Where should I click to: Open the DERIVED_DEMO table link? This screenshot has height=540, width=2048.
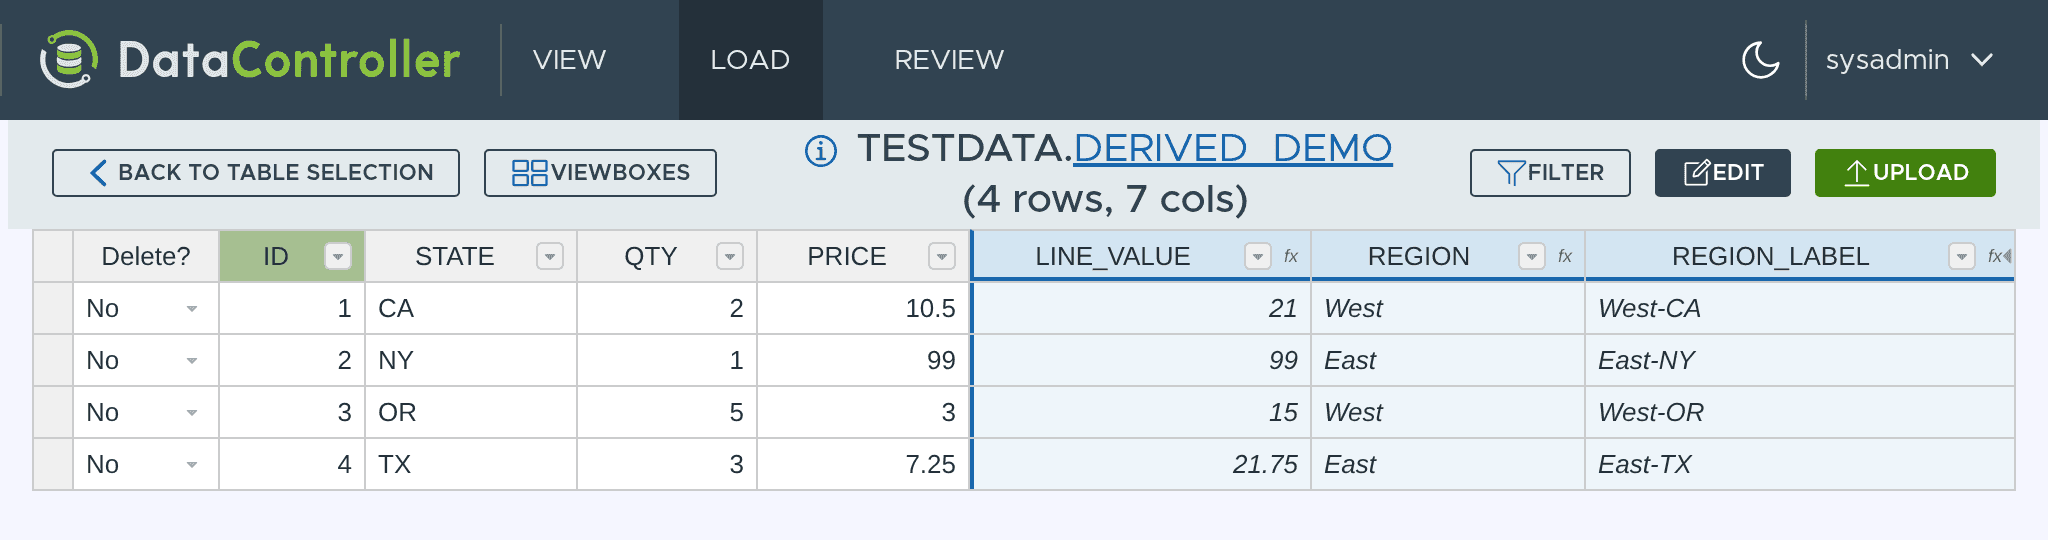pyautogui.click(x=1233, y=148)
